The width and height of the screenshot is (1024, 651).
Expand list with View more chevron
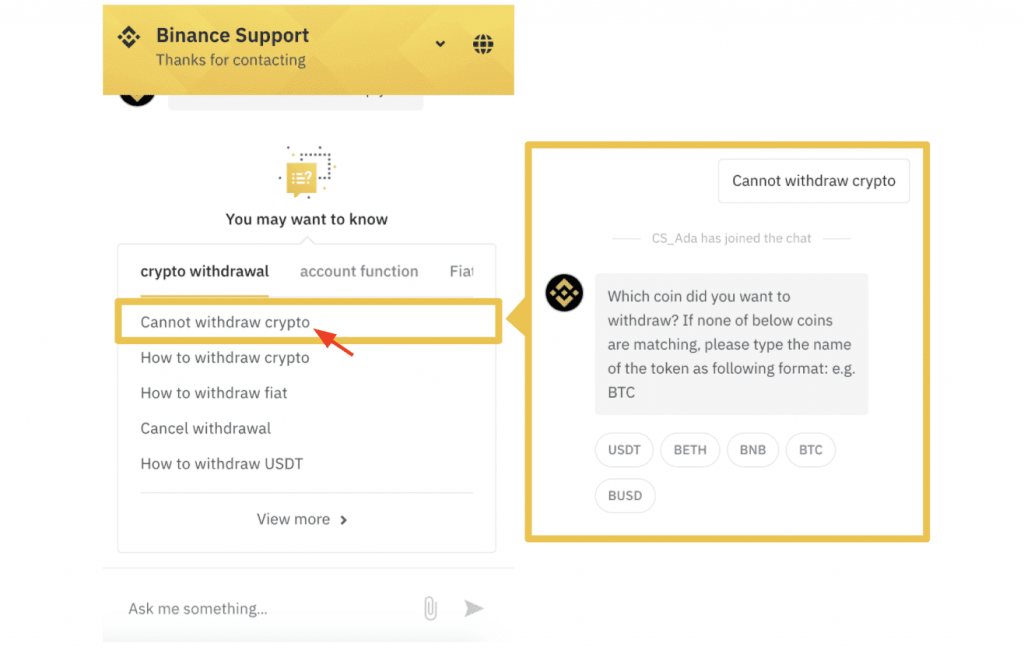344,520
